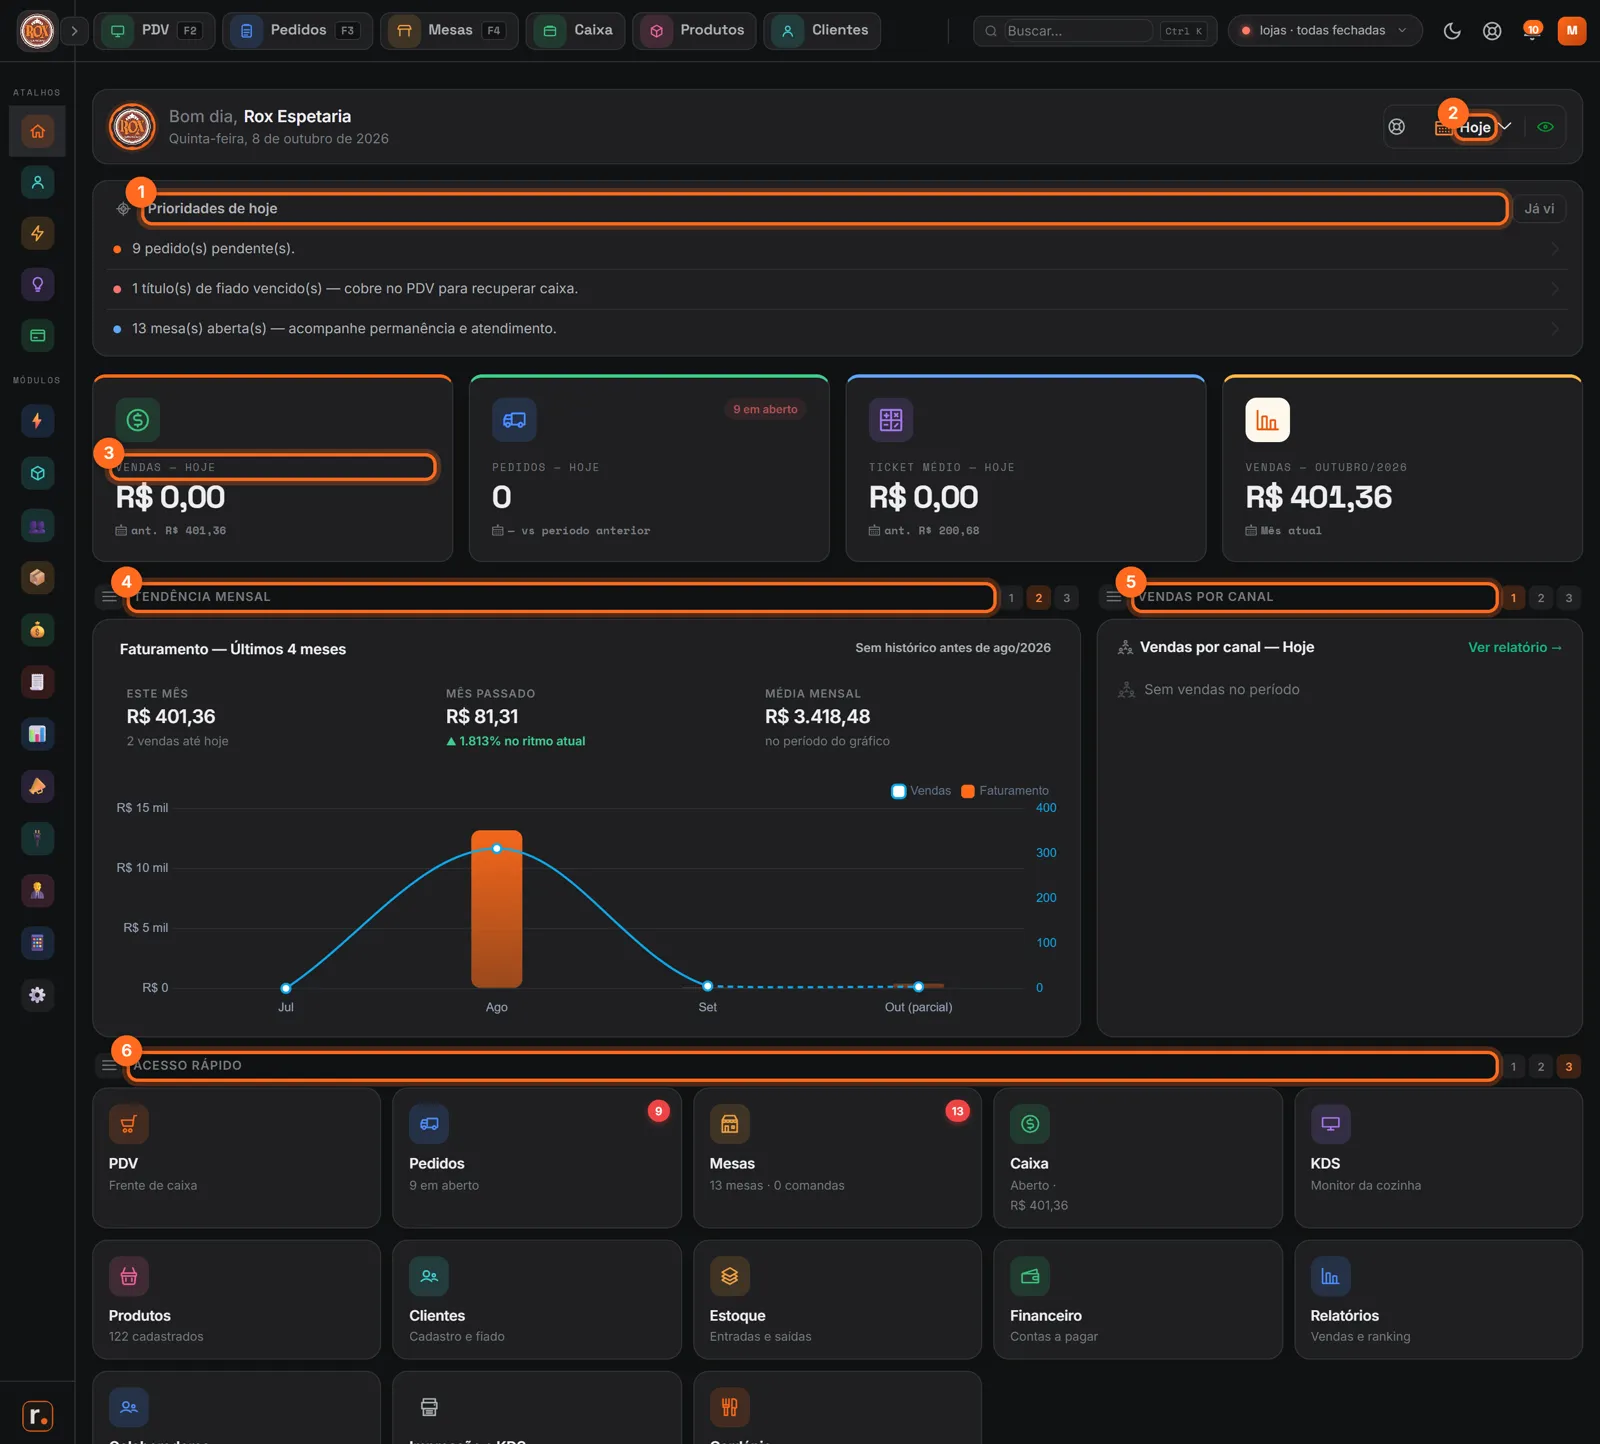The width and height of the screenshot is (1600, 1444).
Task: Open the gear settings icon in the sidebar
Action: point(37,995)
